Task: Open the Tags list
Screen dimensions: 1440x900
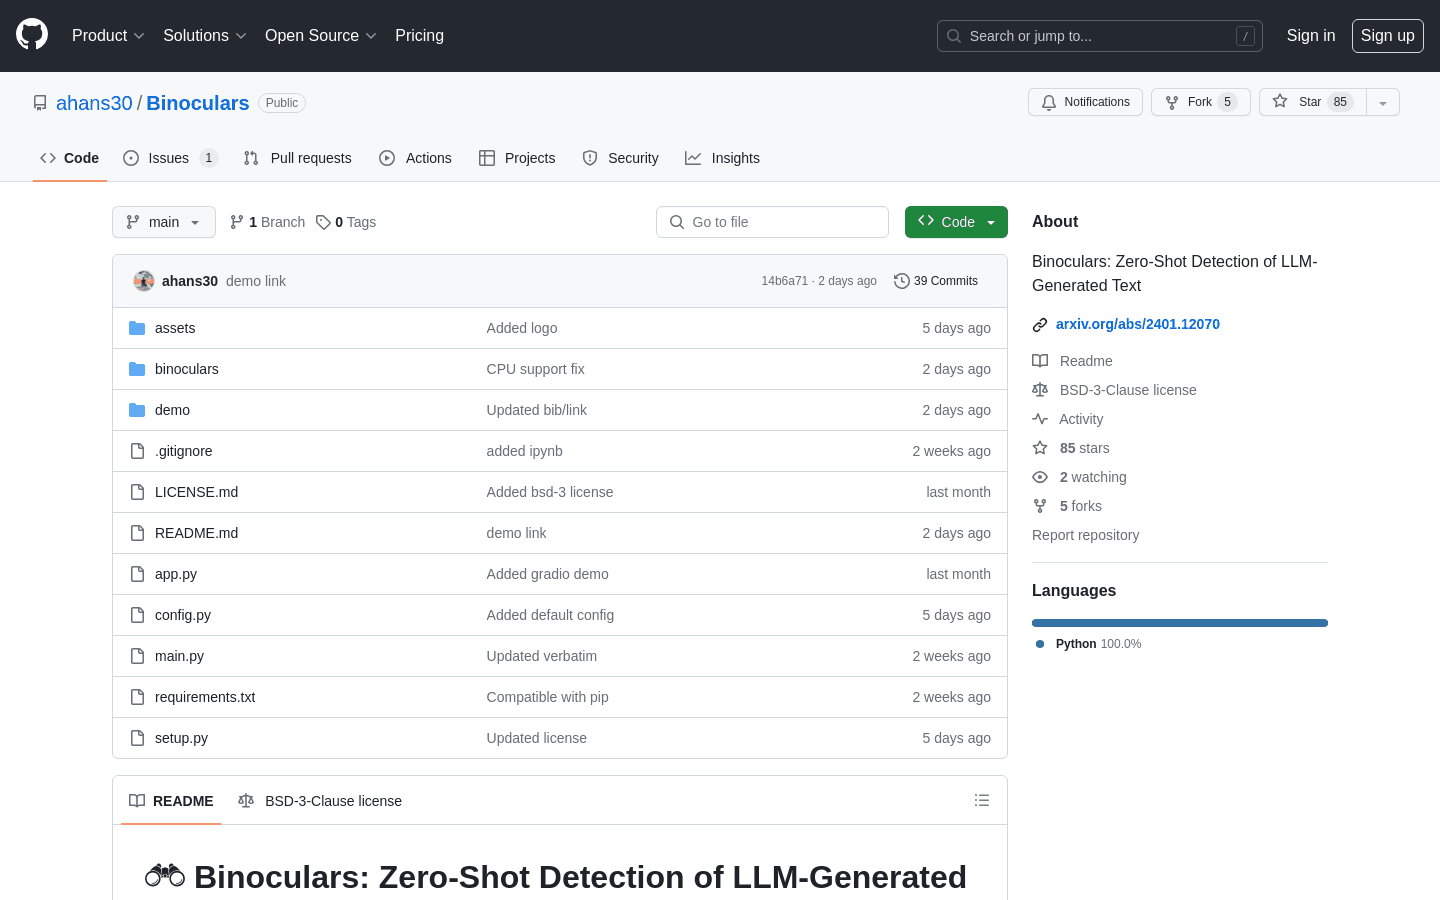Action: (346, 222)
